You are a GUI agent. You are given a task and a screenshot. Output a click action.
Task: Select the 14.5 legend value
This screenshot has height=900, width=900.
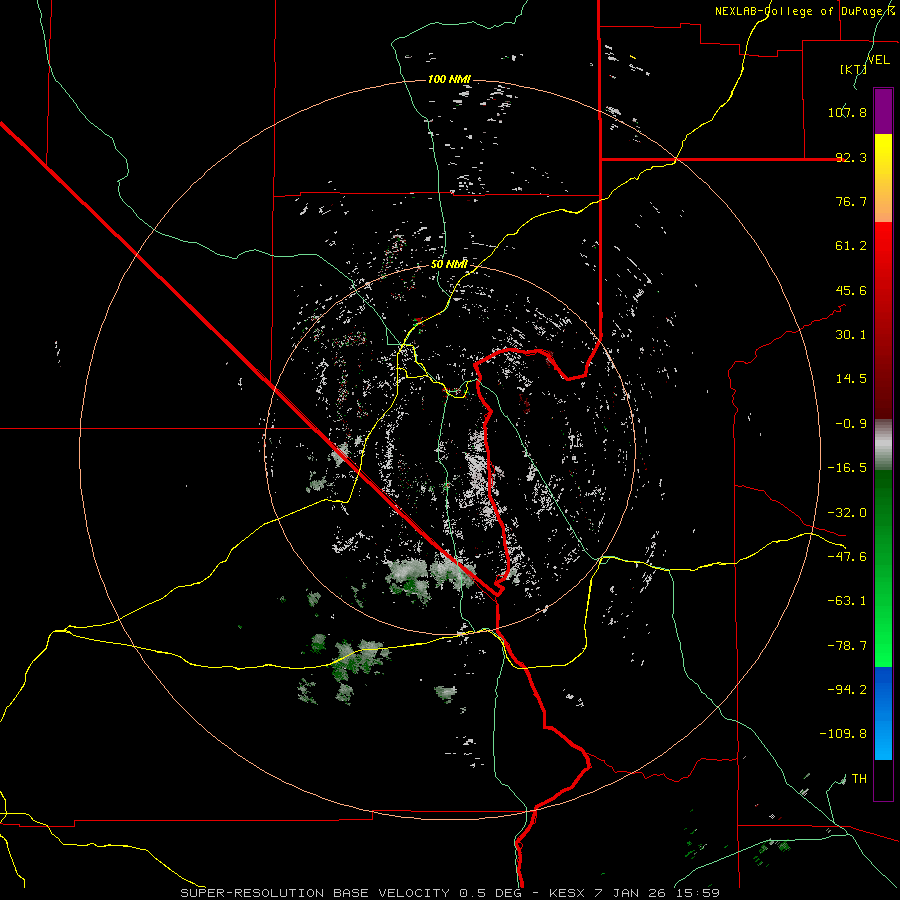(851, 379)
